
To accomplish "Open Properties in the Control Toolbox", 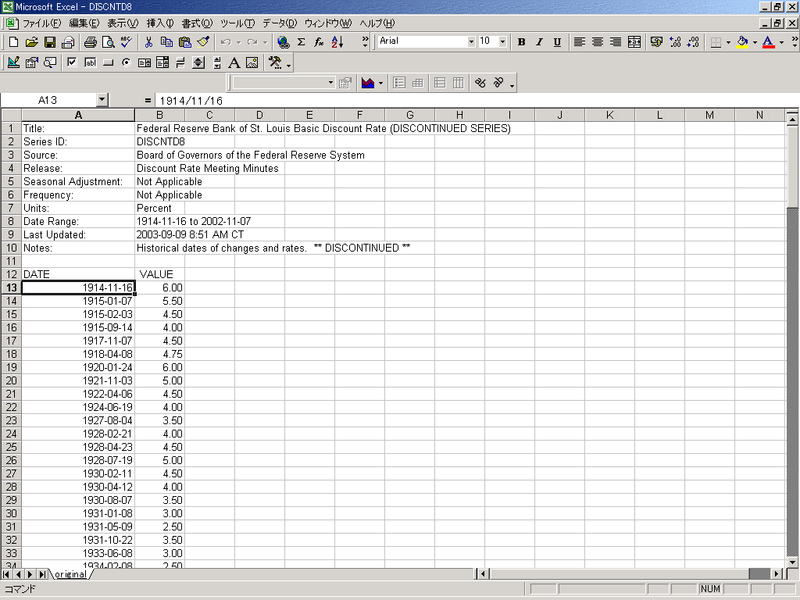I will (x=32, y=63).
